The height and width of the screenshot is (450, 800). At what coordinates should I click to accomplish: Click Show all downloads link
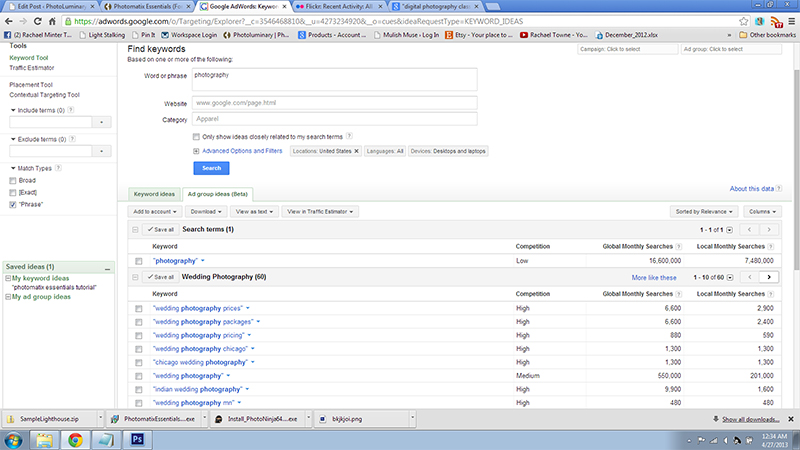[x=751, y=419]
